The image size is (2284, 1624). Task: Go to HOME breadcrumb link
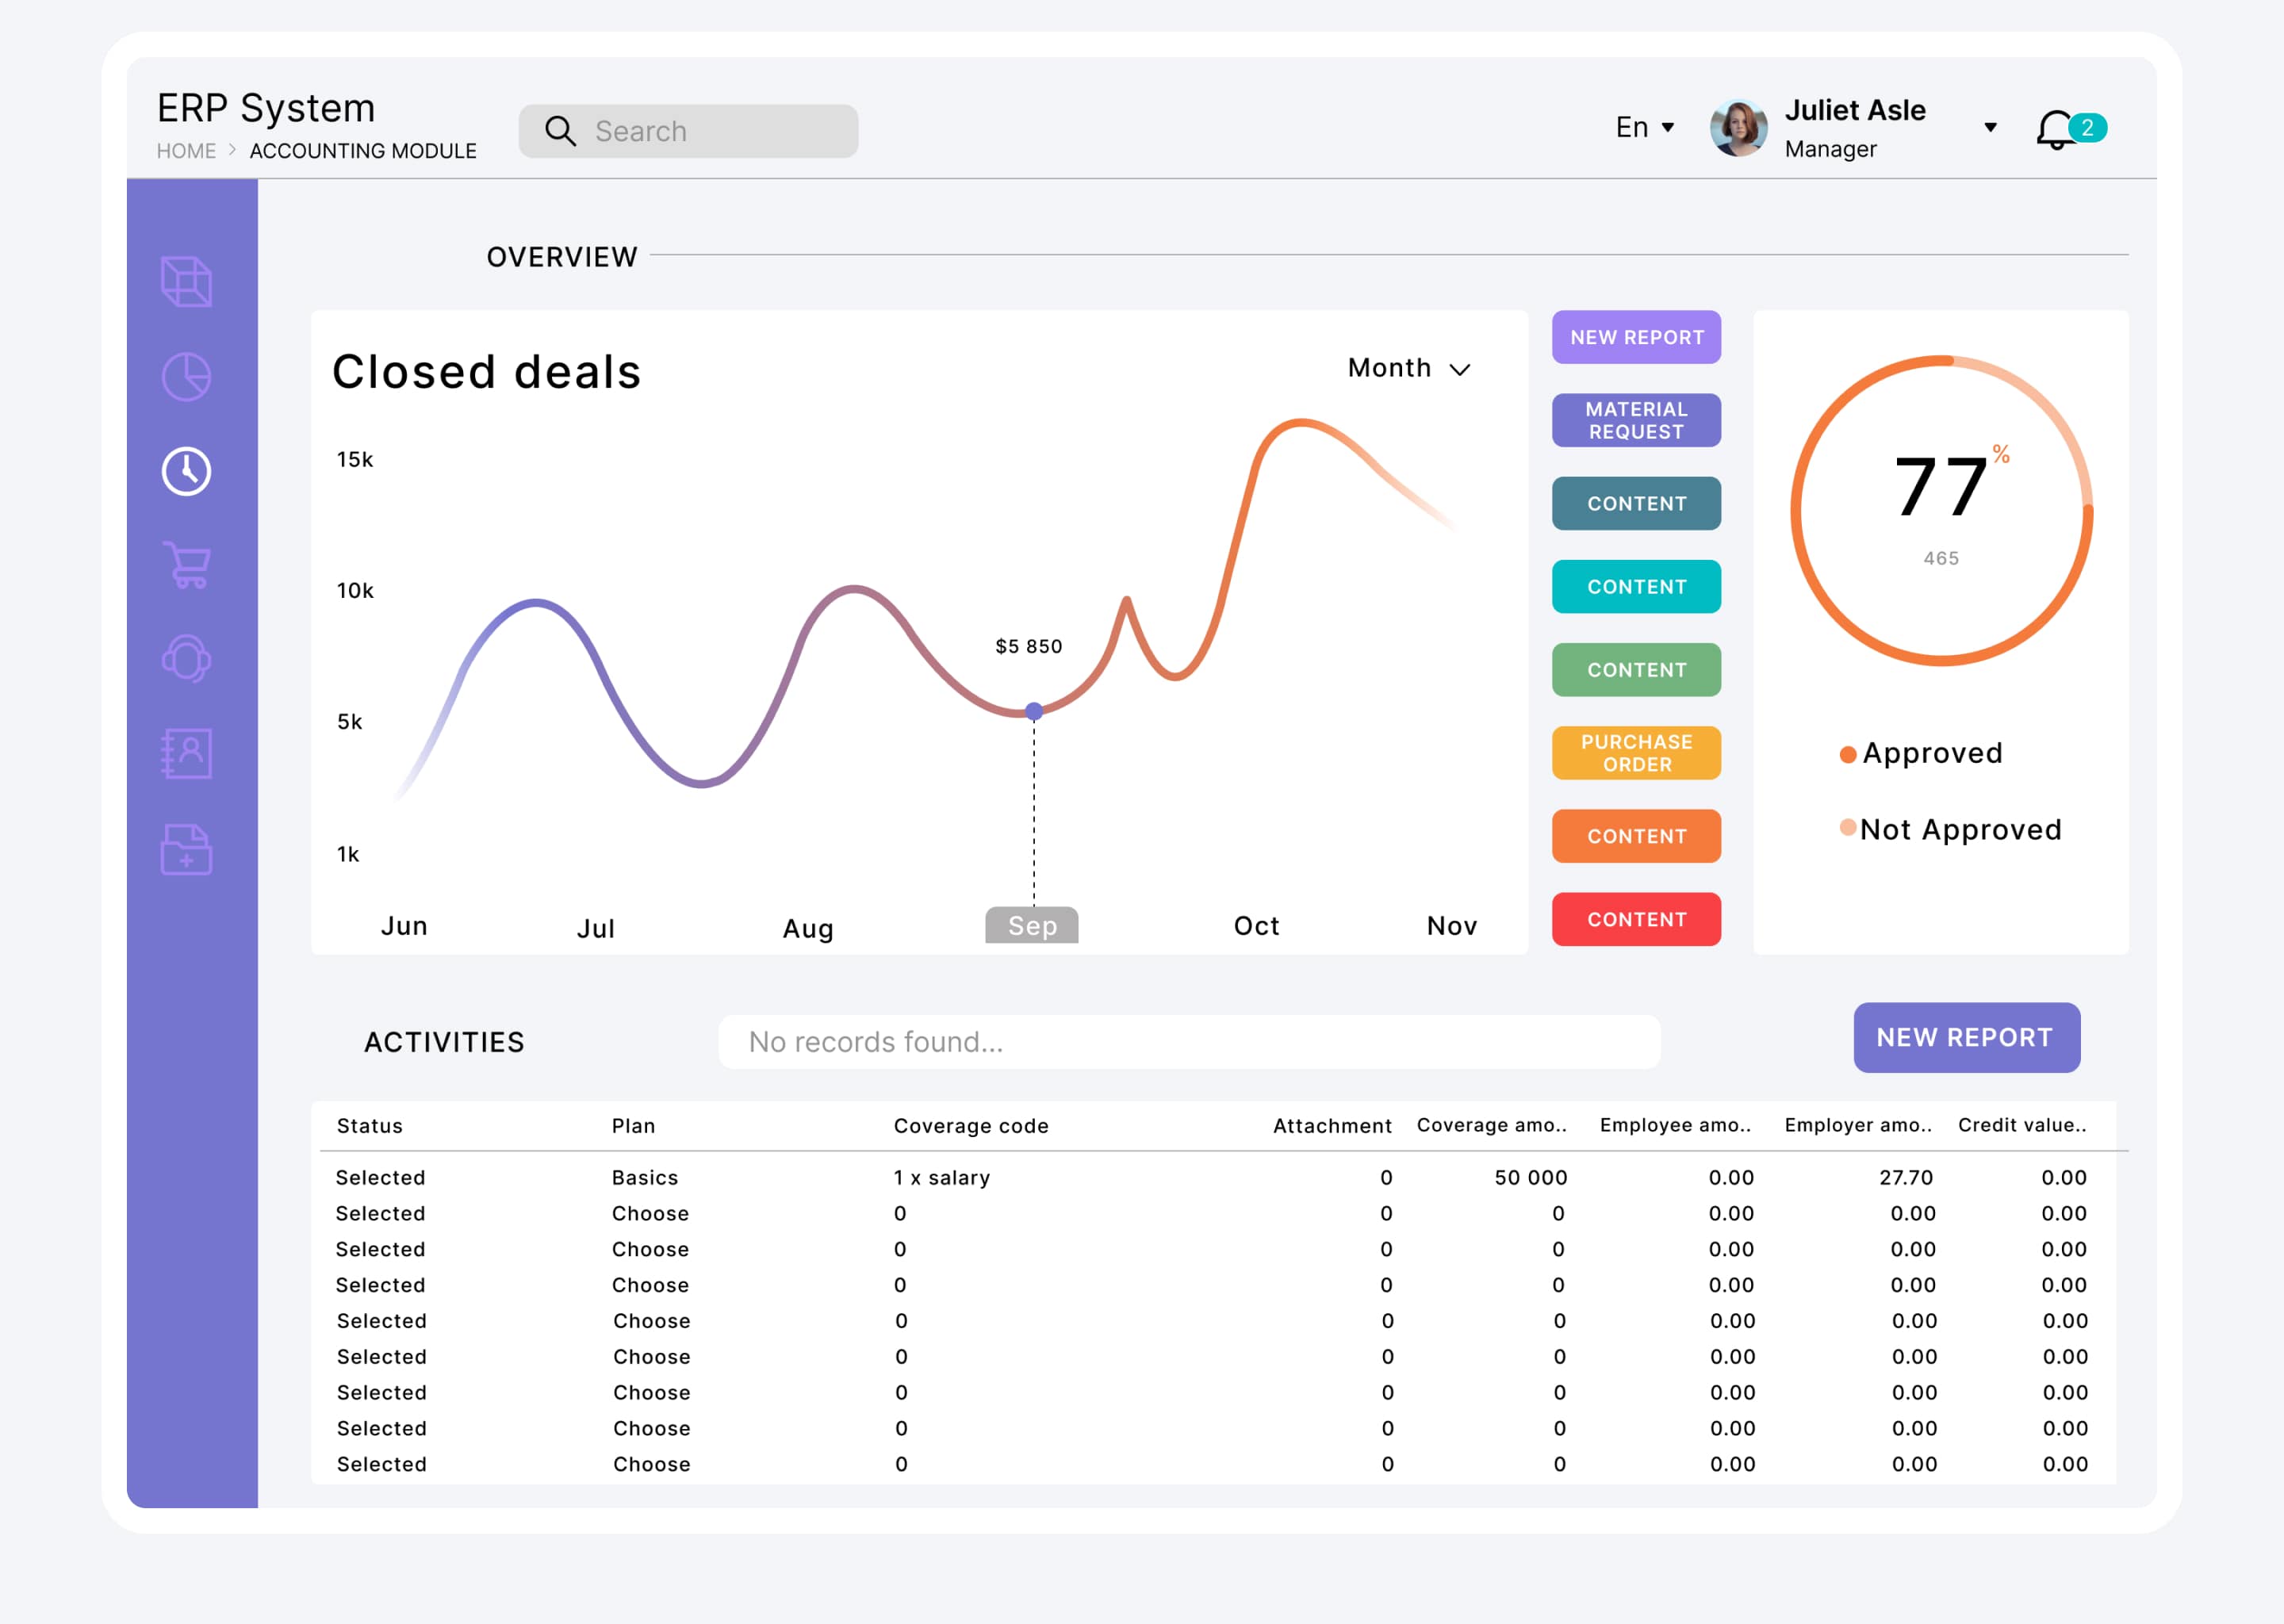click(186, 151)
